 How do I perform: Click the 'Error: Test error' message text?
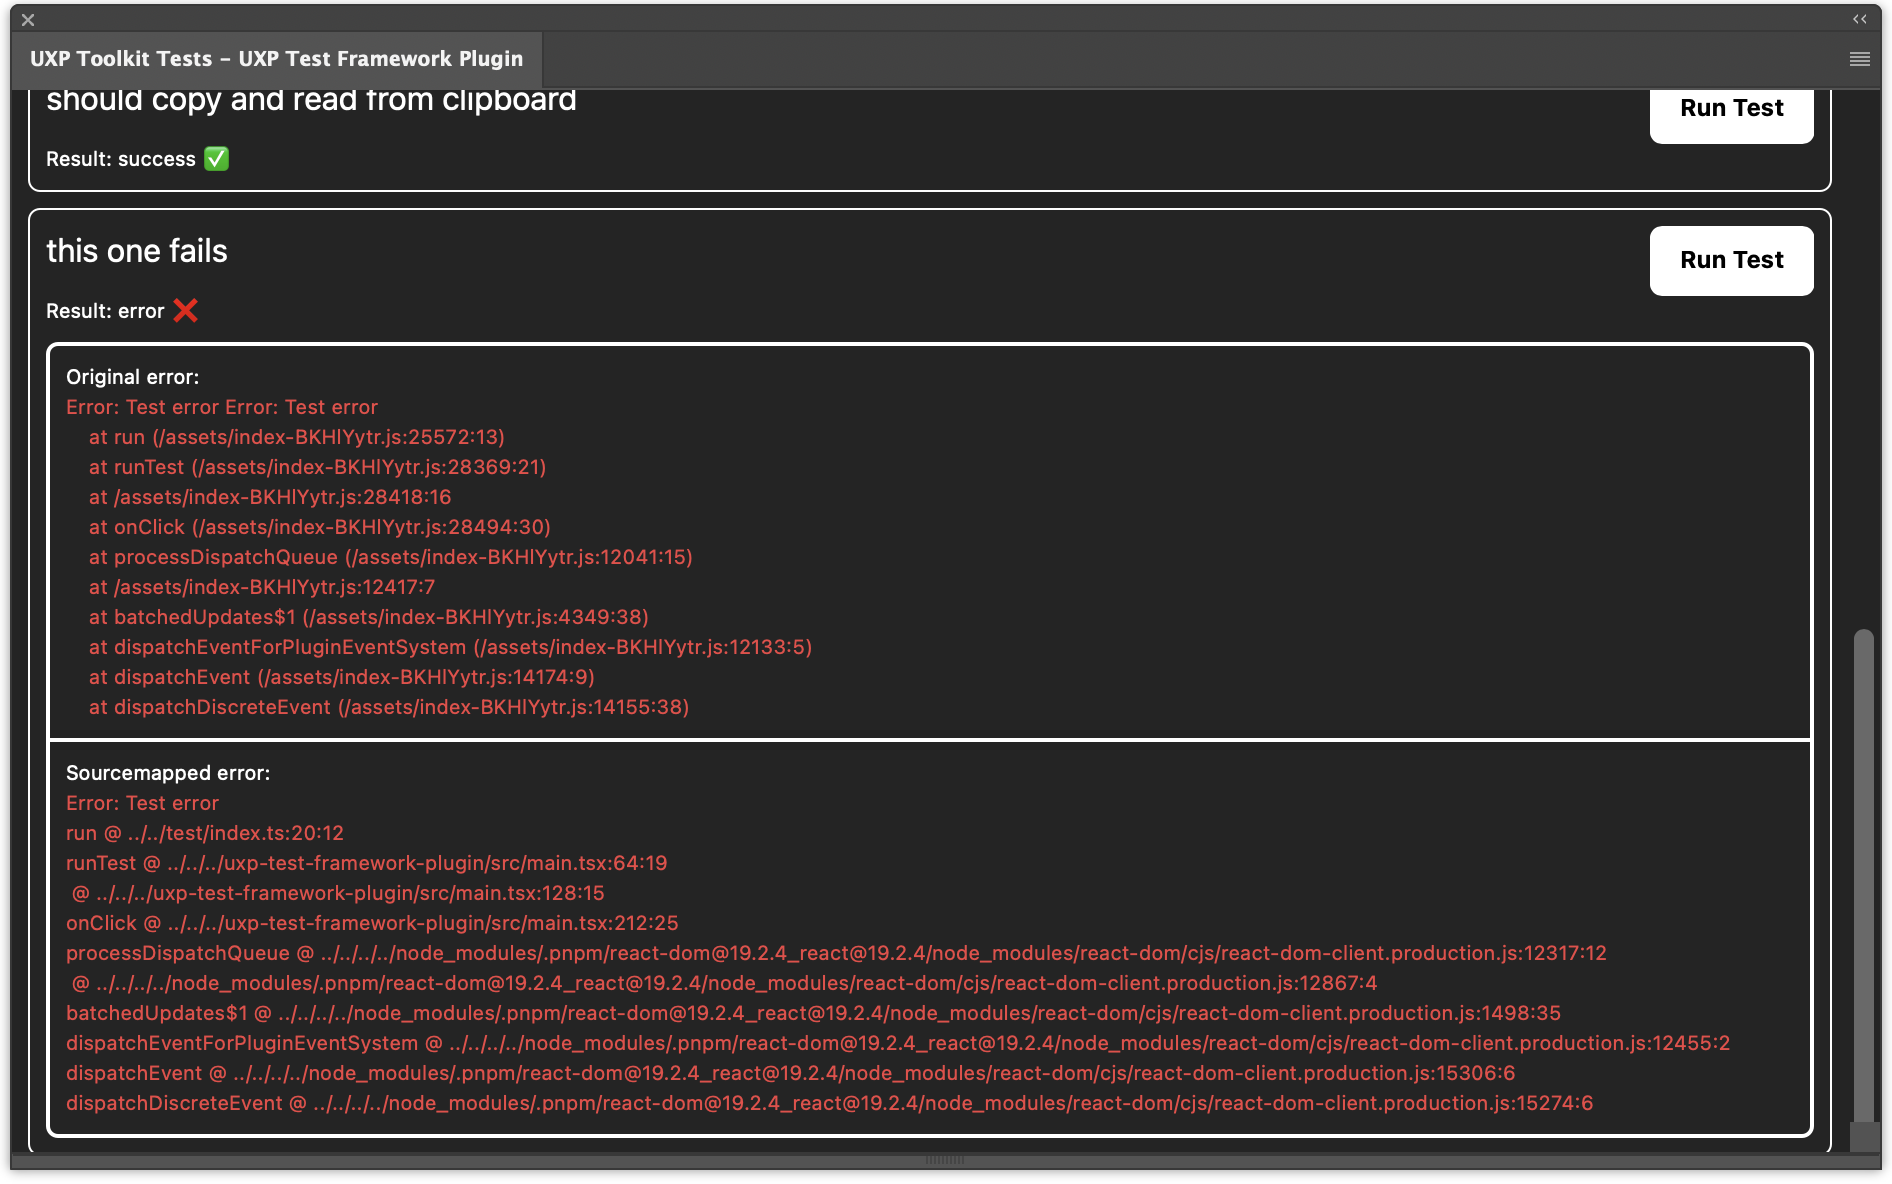pyautogui.click(x=142, y=802)
